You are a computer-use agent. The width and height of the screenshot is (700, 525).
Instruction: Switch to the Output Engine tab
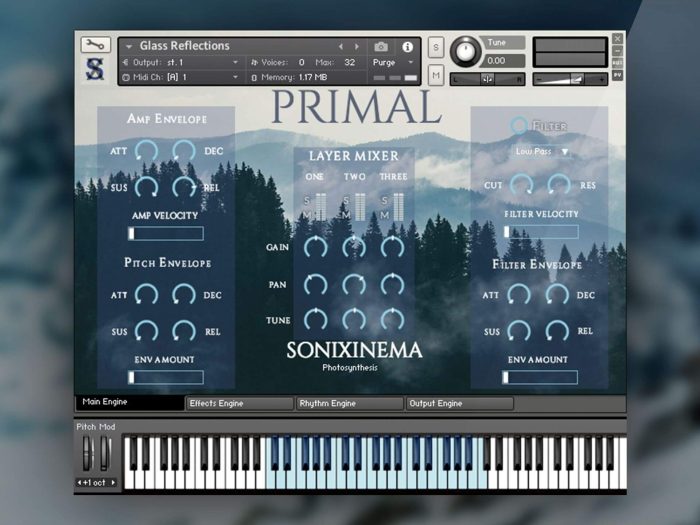pyautogui.click(x=460, y=404)
